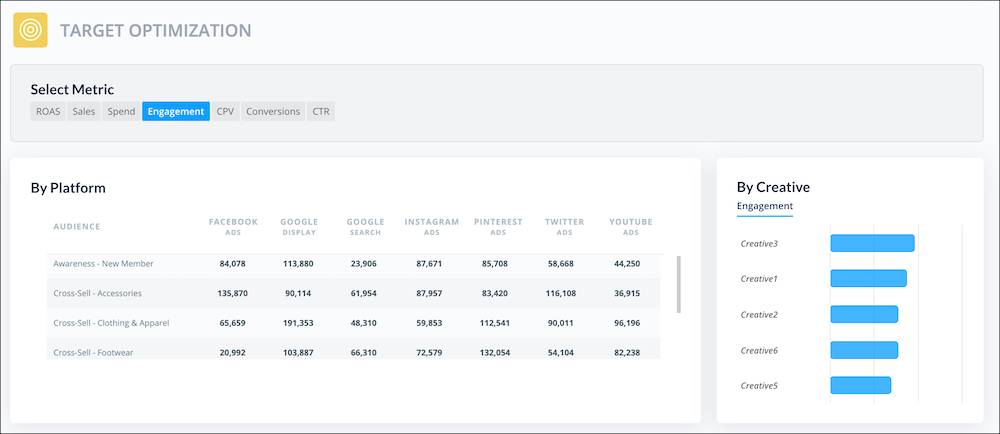This screenshot has width=1000, height=434.
Task: Select the Cross-Sell - Accessories row label
Action: [x=98, y=293]
